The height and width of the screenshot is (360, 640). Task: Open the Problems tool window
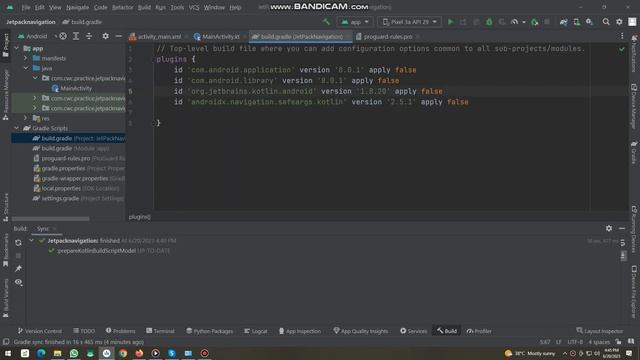coord(120,331)
